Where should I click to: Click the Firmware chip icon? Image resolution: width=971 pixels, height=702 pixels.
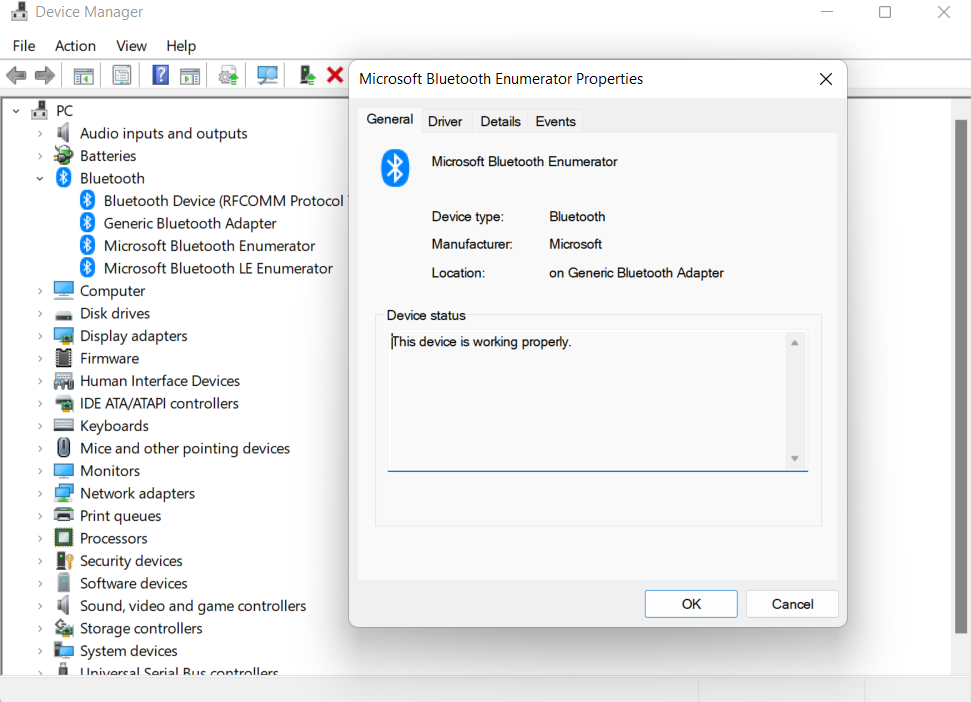[x=63, y=358]
